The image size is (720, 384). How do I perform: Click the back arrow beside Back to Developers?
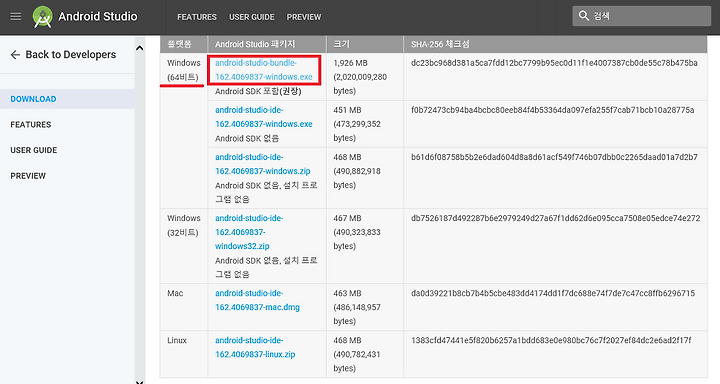(15, 55)
